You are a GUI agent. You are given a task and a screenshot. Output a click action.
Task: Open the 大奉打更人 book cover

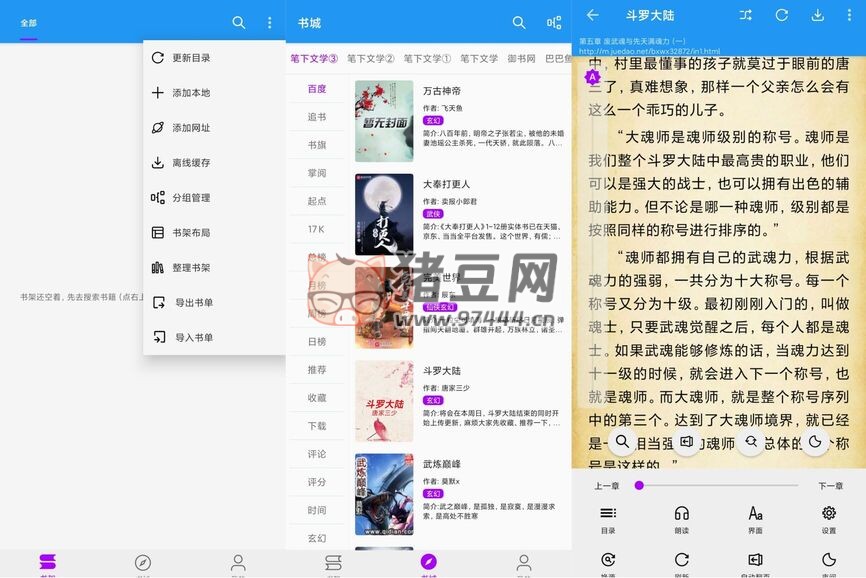tap(384, 214)
